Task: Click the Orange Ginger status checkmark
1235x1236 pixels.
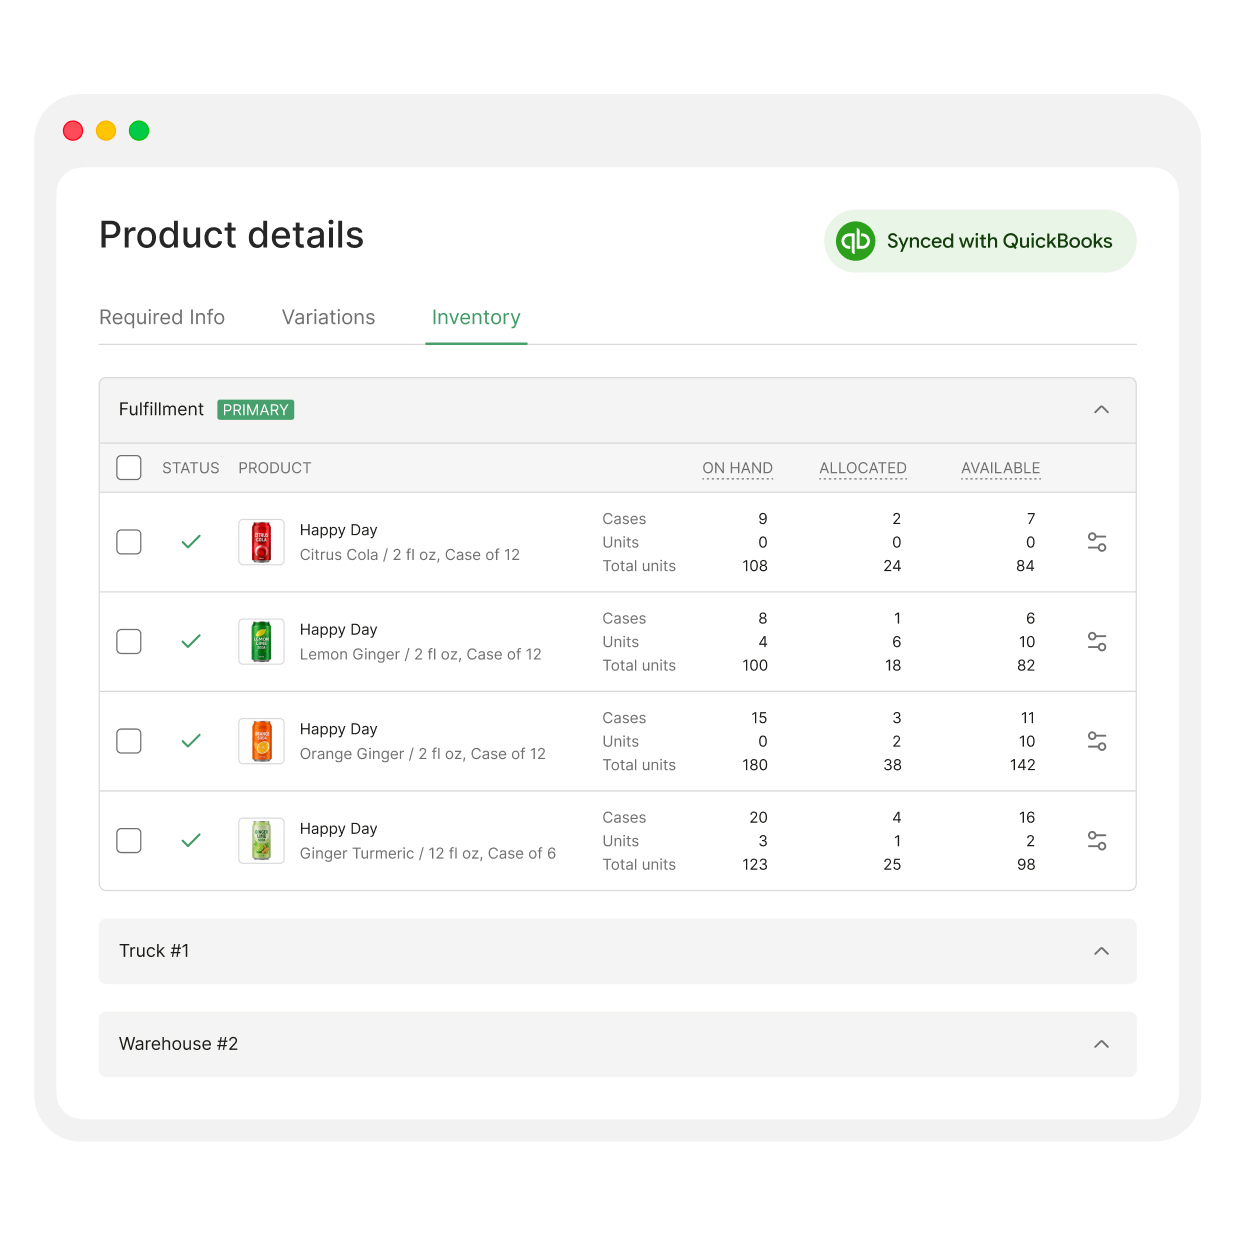Action: (x=191, y=741)
